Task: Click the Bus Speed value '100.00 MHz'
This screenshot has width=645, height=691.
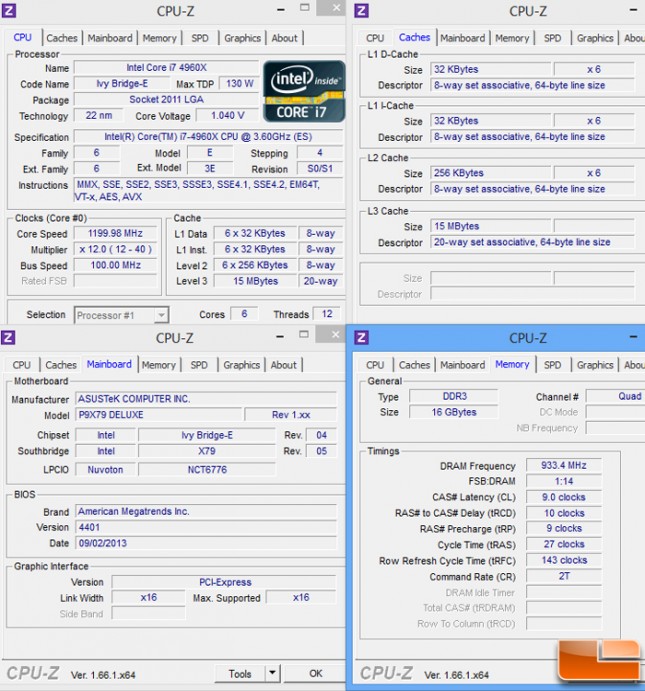Action: 115,265
